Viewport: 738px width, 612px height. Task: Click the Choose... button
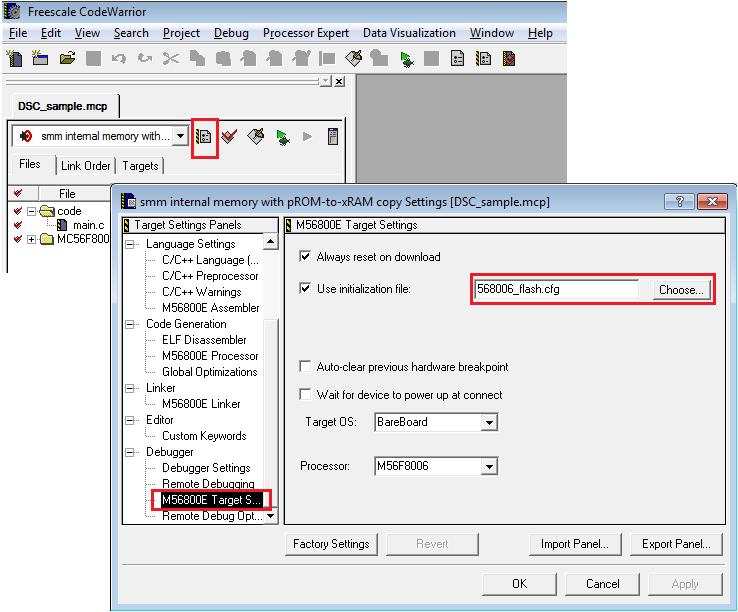coord(681,290)
